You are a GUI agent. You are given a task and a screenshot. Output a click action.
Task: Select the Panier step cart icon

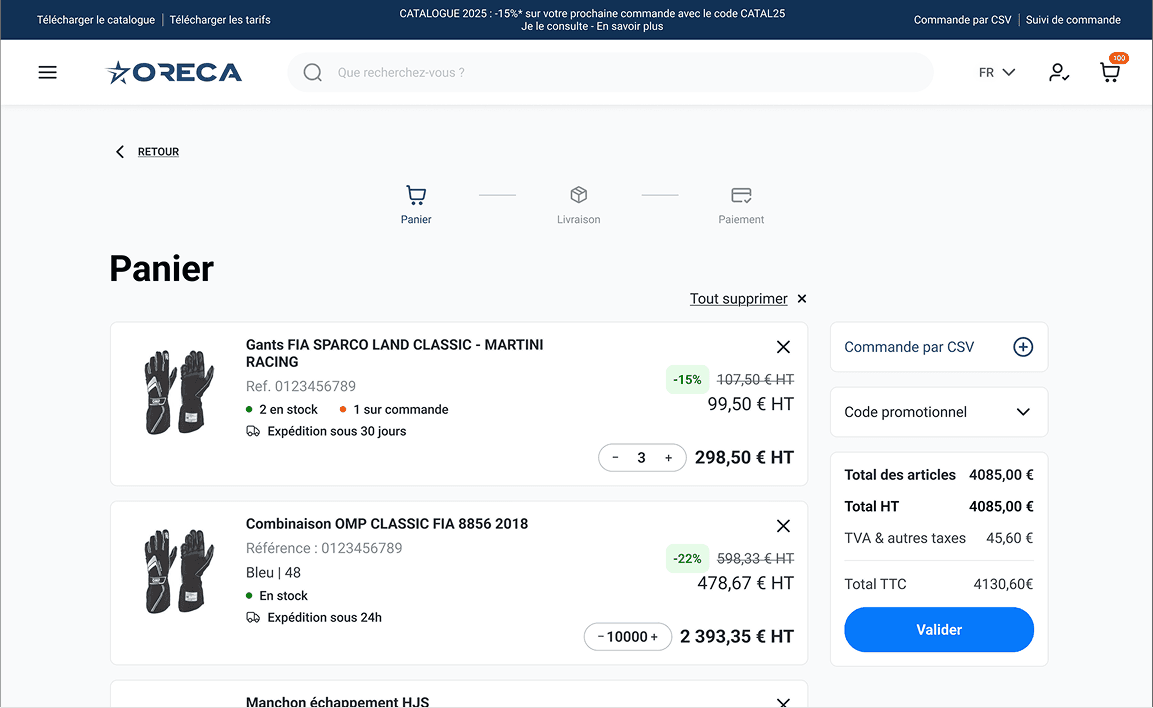[x=416, y=195]
